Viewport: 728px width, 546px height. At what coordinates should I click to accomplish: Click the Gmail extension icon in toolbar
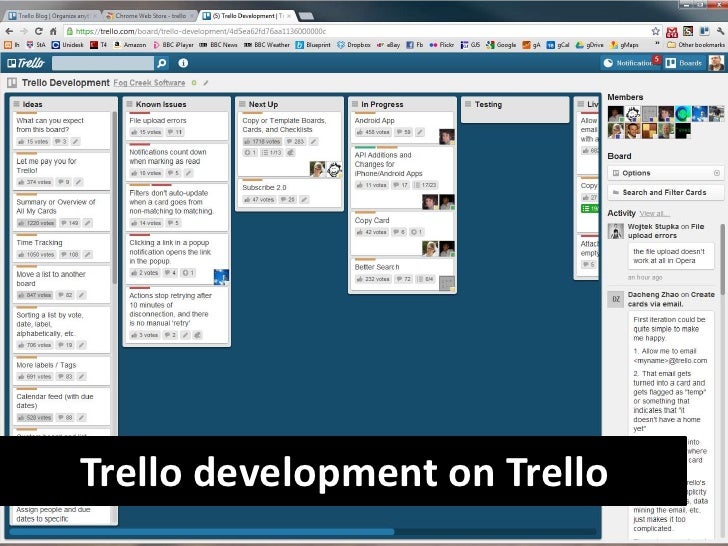(672, 32)
